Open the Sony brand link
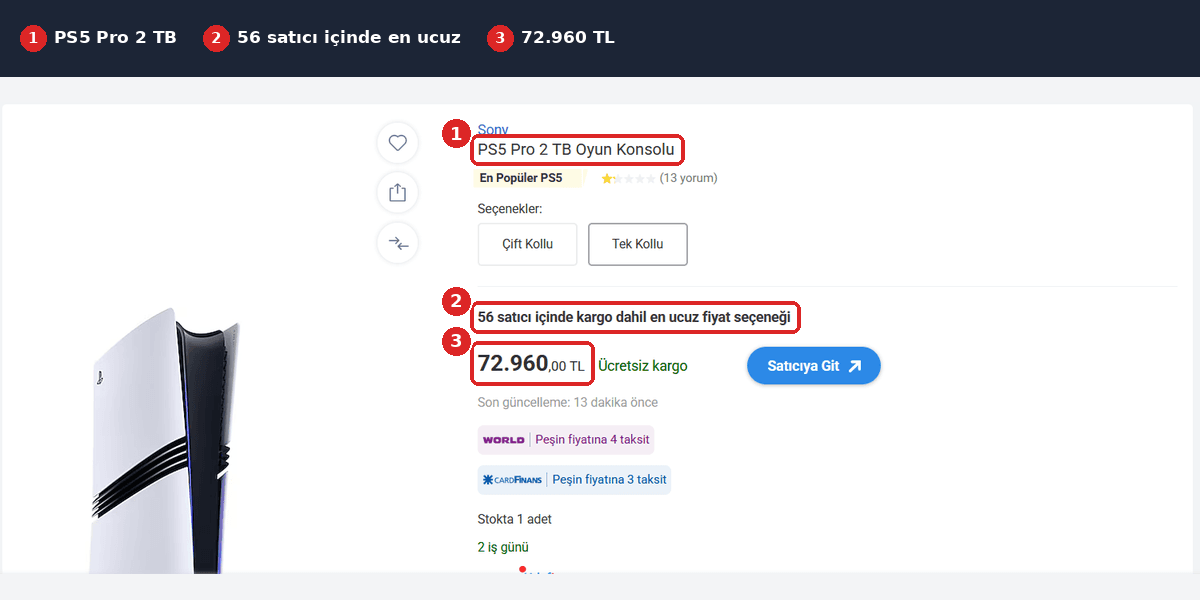The height and width of the screenshot is (600, 1200). pos(493,129)
